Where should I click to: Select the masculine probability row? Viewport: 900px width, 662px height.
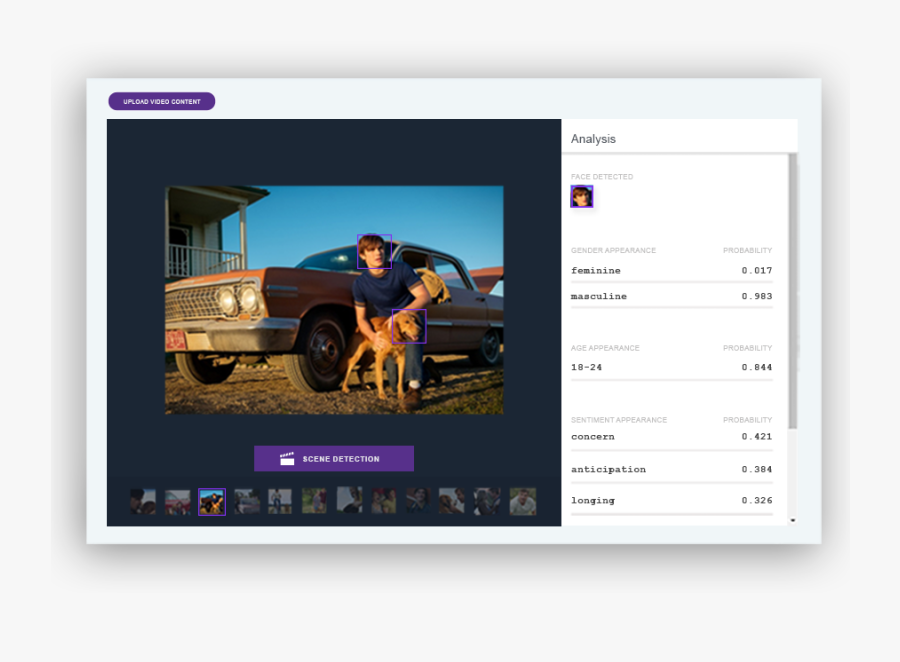pos(671,296)
